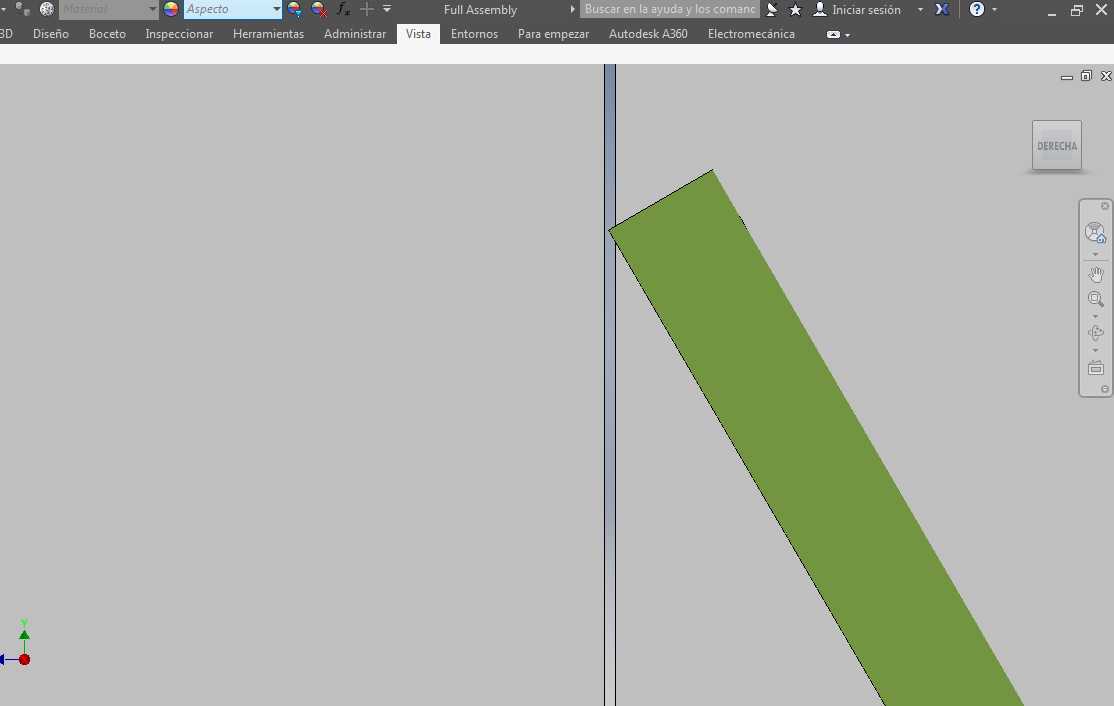Click the communication center satellite icon
The image size is (1114, 706).
tap(772, 10)
